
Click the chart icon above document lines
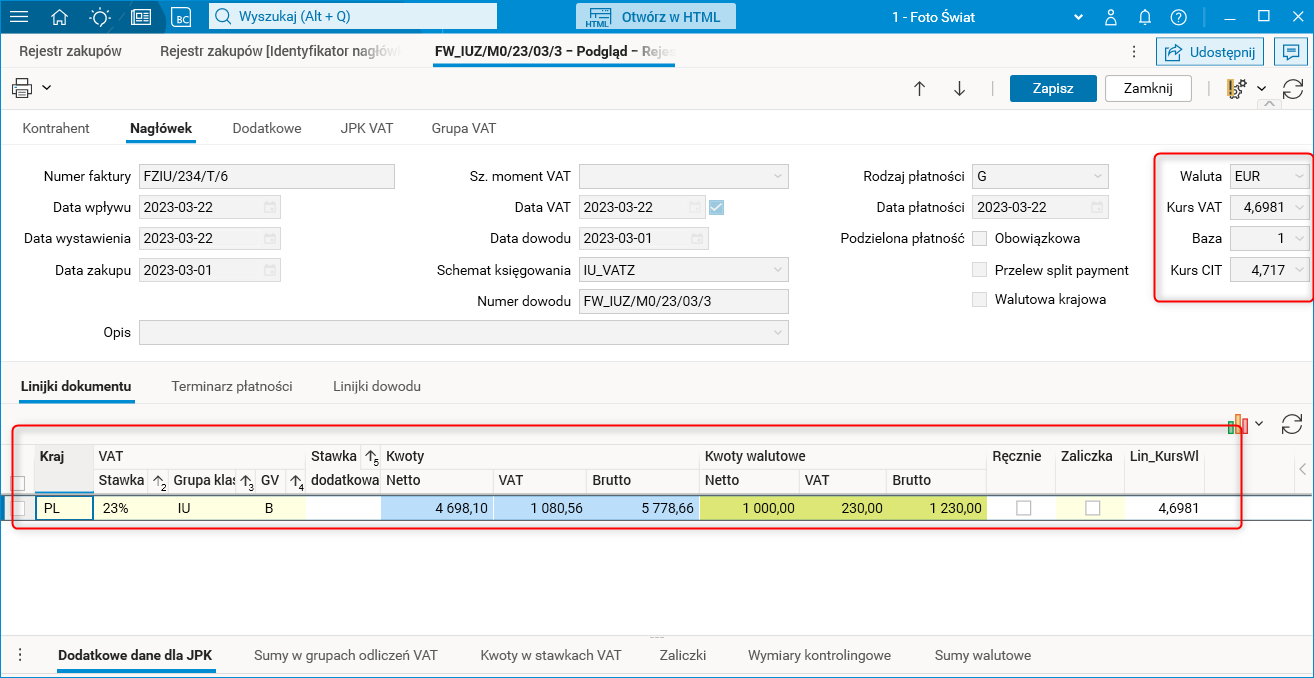(1239, 424)
